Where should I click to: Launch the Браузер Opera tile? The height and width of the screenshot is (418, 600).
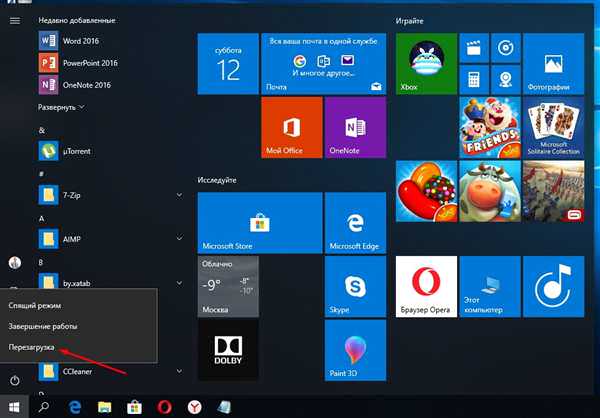click(x=426, y=286)
